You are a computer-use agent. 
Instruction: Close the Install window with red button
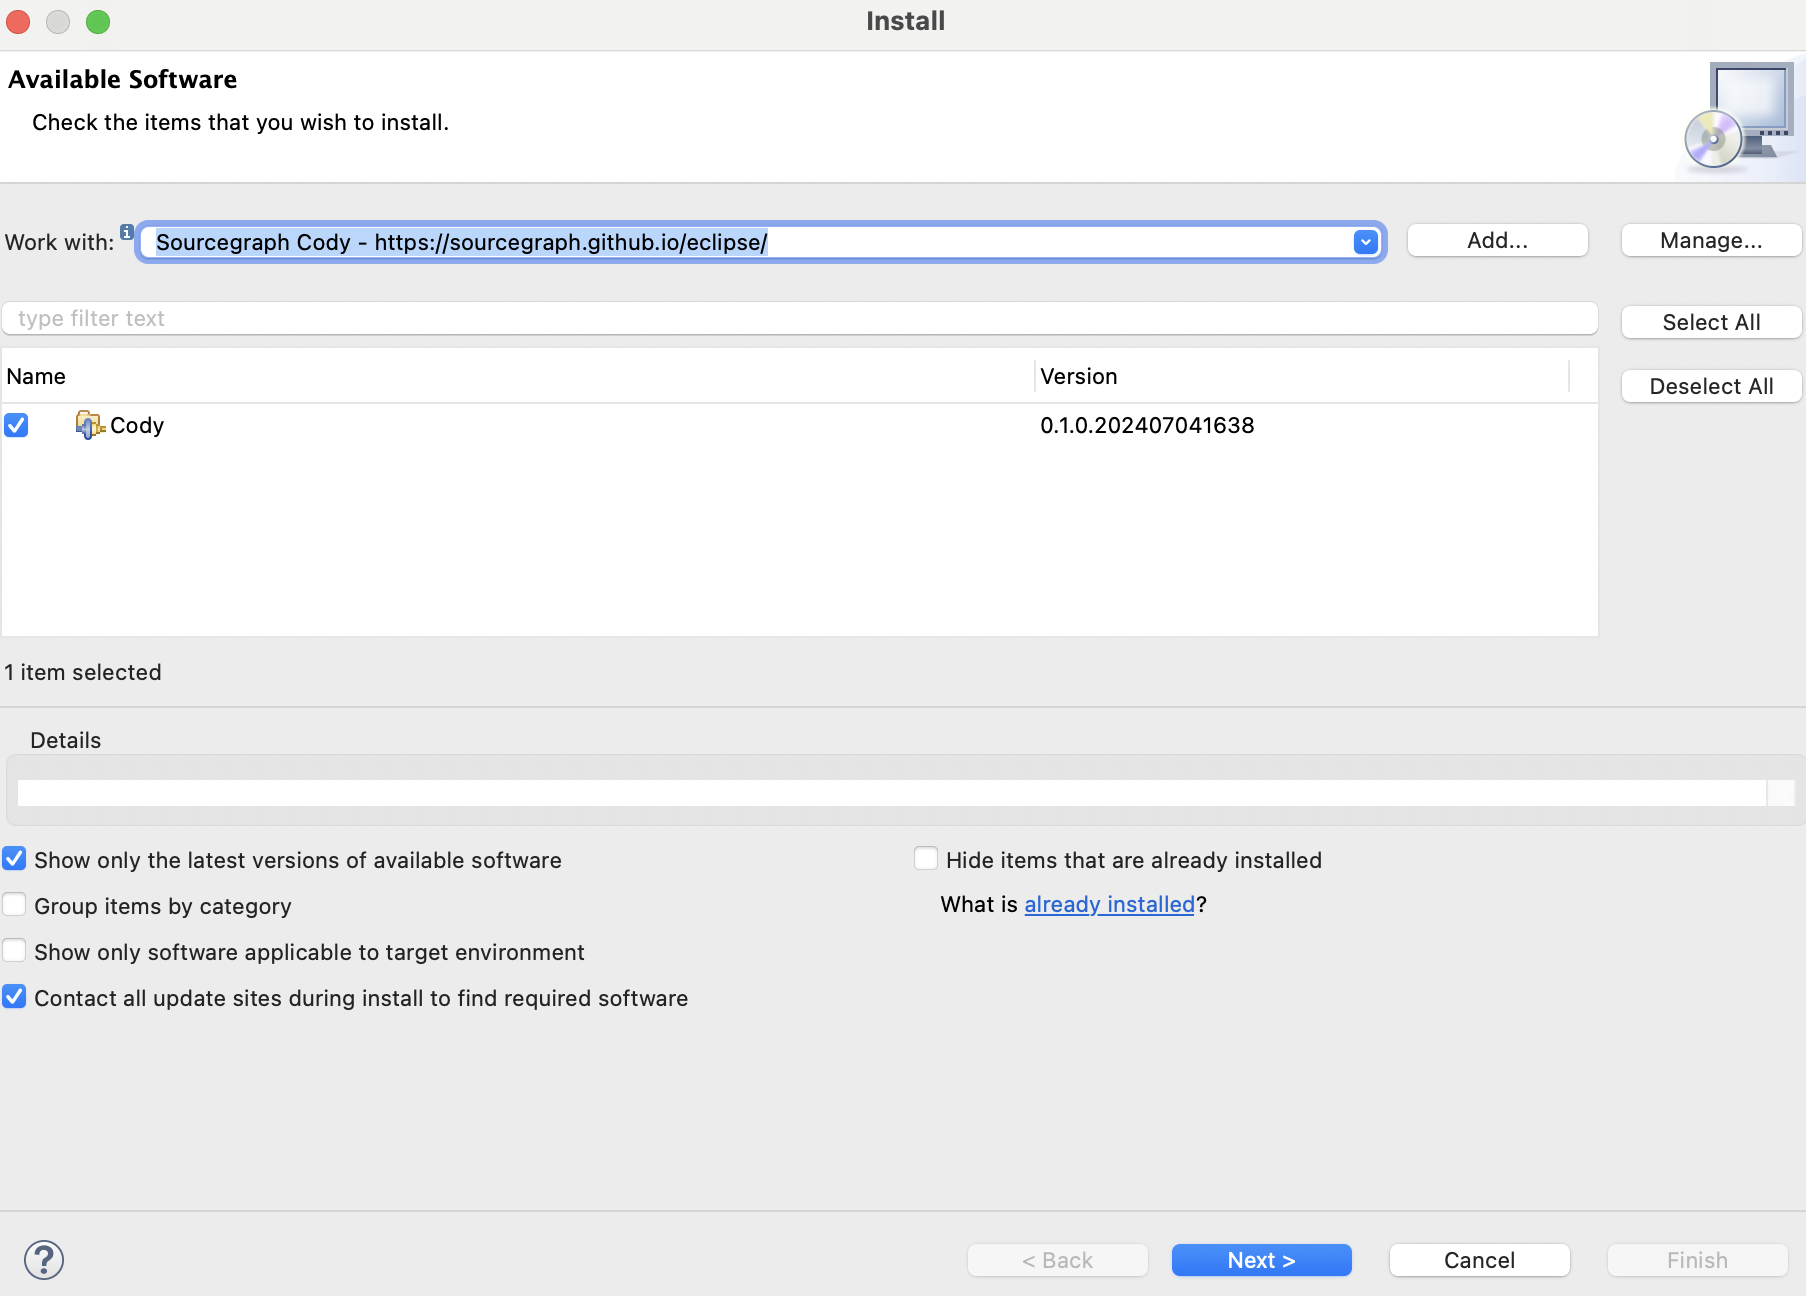coord(18,21)
